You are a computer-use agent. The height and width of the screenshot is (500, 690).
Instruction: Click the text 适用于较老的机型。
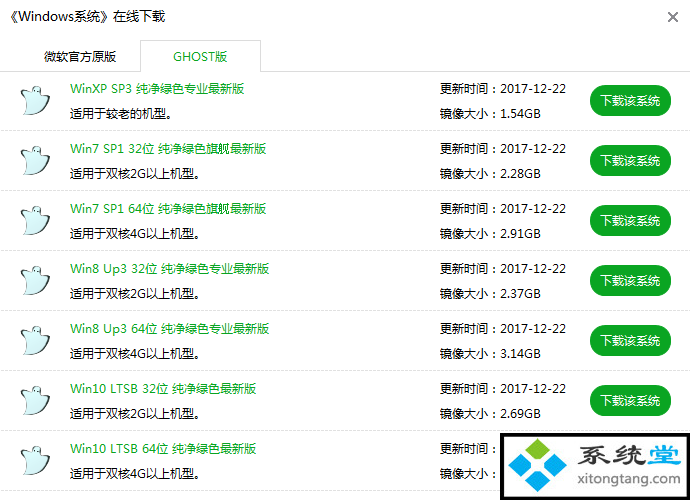click(121, 114)
